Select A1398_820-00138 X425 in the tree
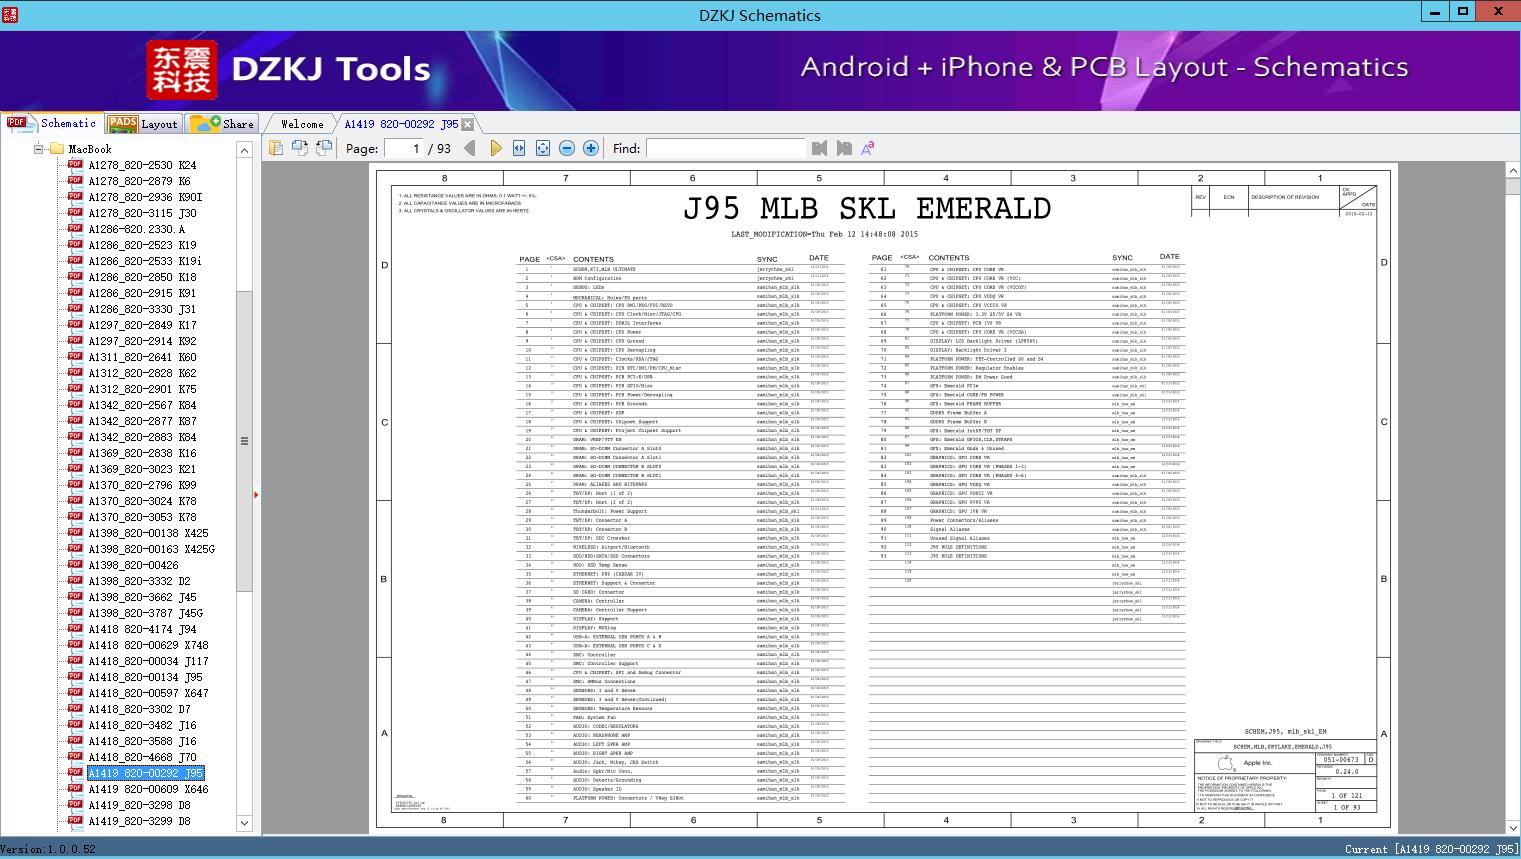Viewport: 1521px width, 859px height. (148, 533)
